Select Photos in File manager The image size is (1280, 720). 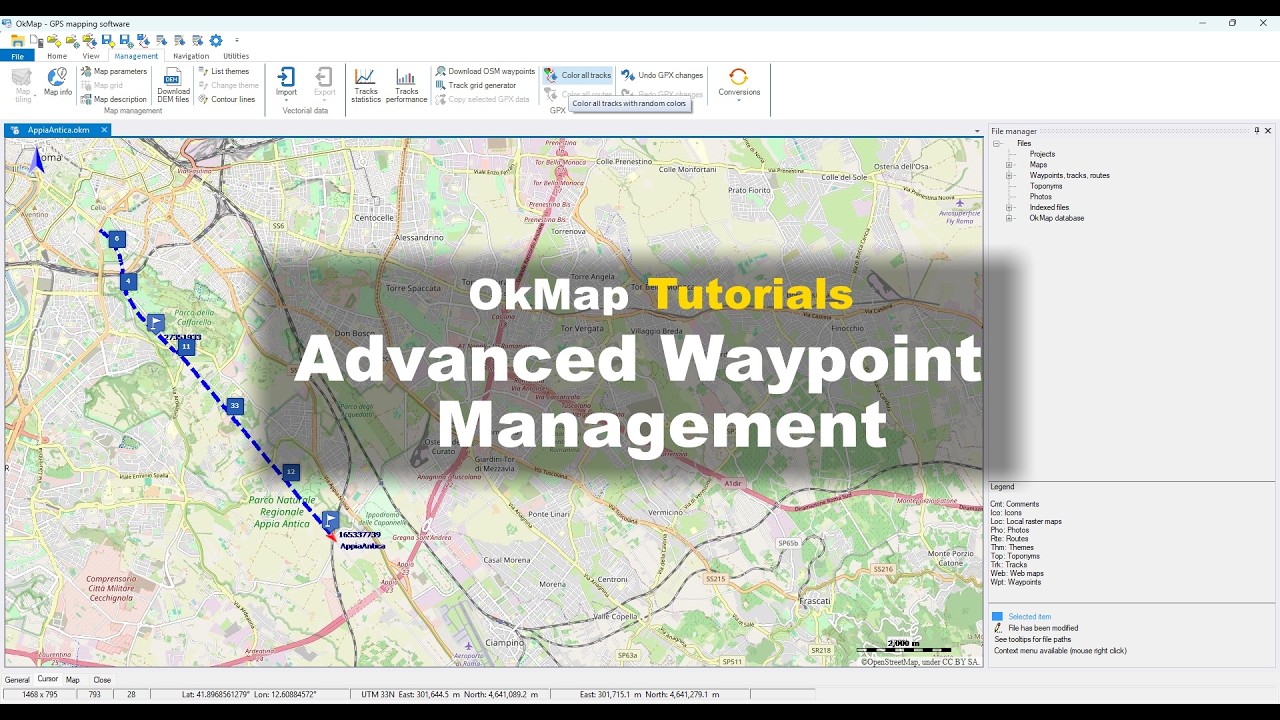coord(1041,197)
